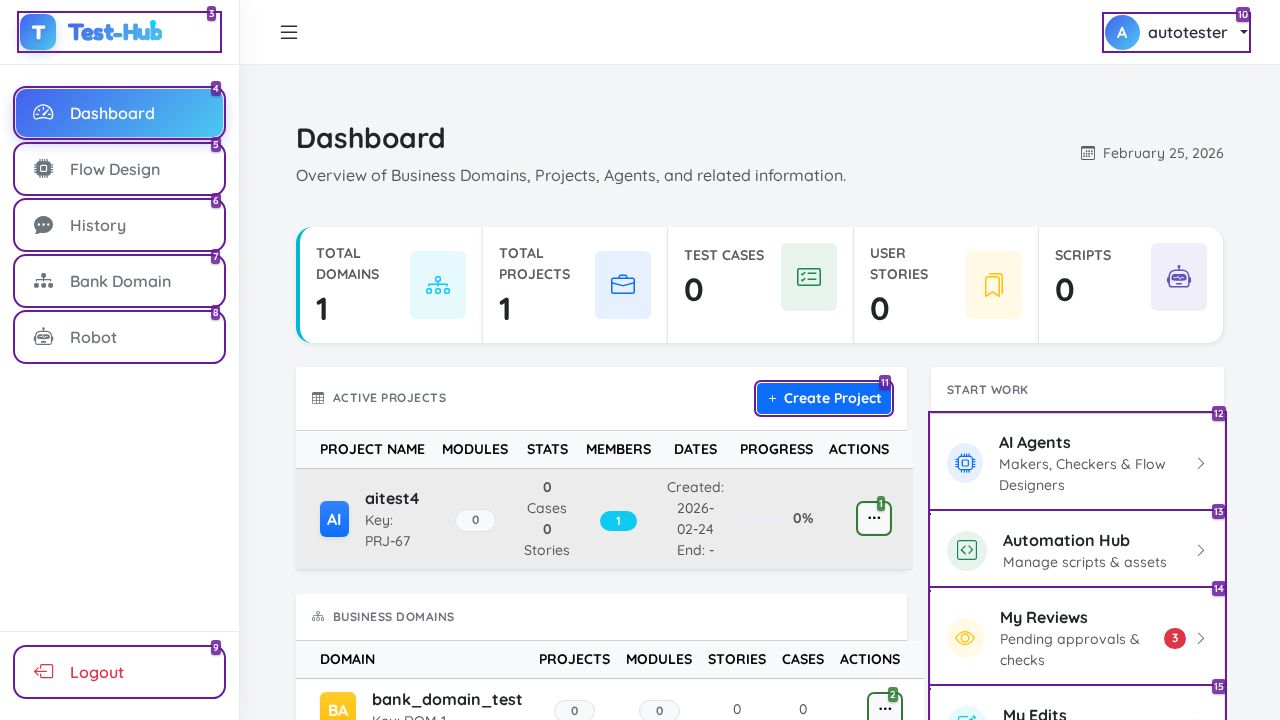The width and height of the screenshot is (1280, 720).
Task: Click the Create Project button
Action: point(824,398)
